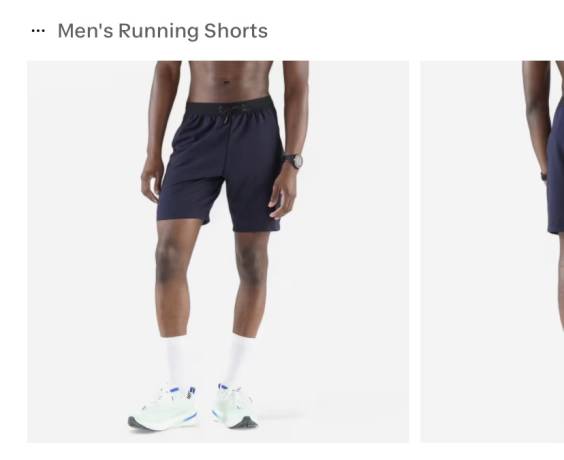Viewport: 564px width, 460px height.
Task: Click the model's arm in the second image
Action: point(537,119)
